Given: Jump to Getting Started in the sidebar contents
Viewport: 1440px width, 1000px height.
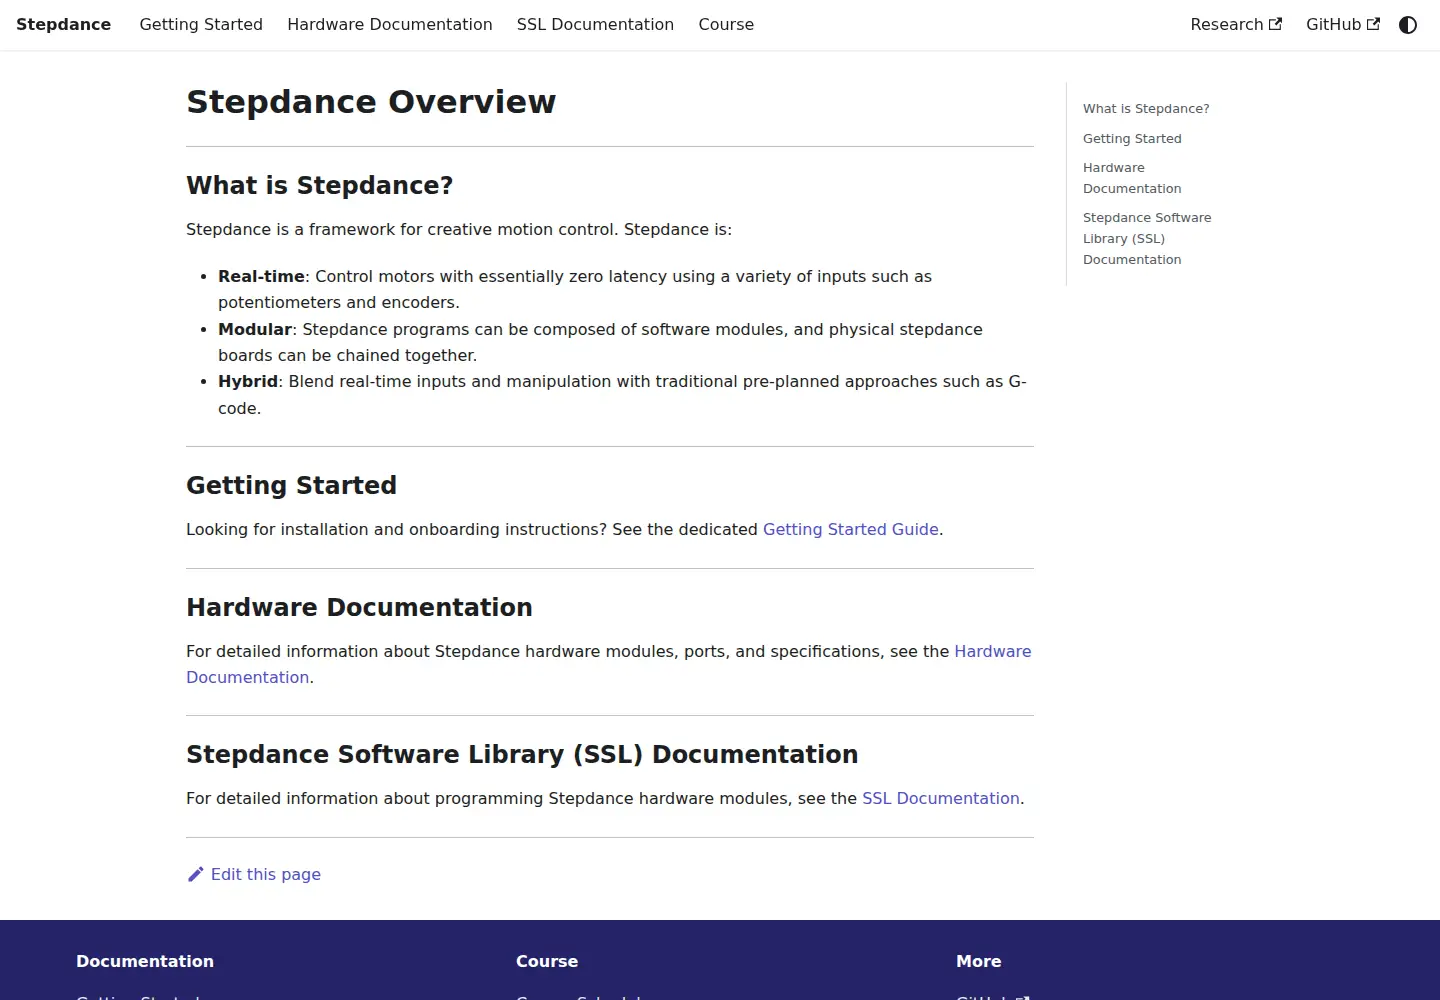Looking at the screenshot, I should coord(1132,139).
